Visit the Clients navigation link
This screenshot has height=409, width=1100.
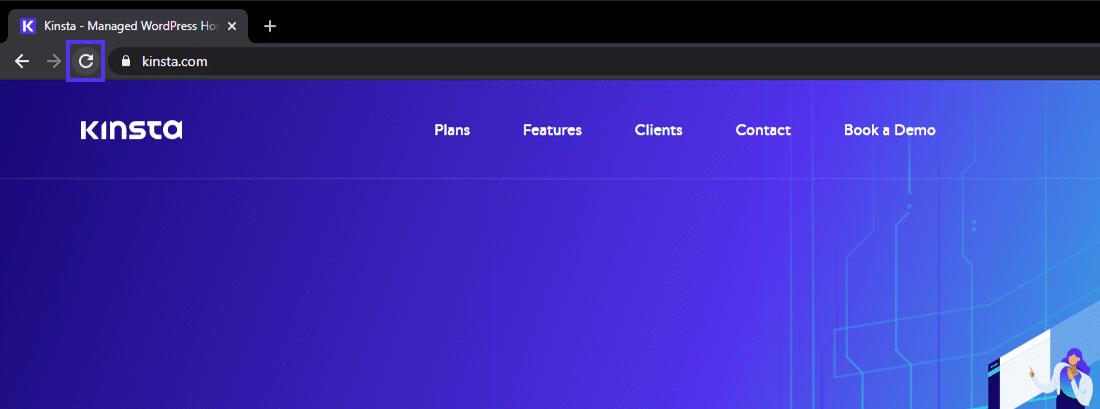point(658,130)
